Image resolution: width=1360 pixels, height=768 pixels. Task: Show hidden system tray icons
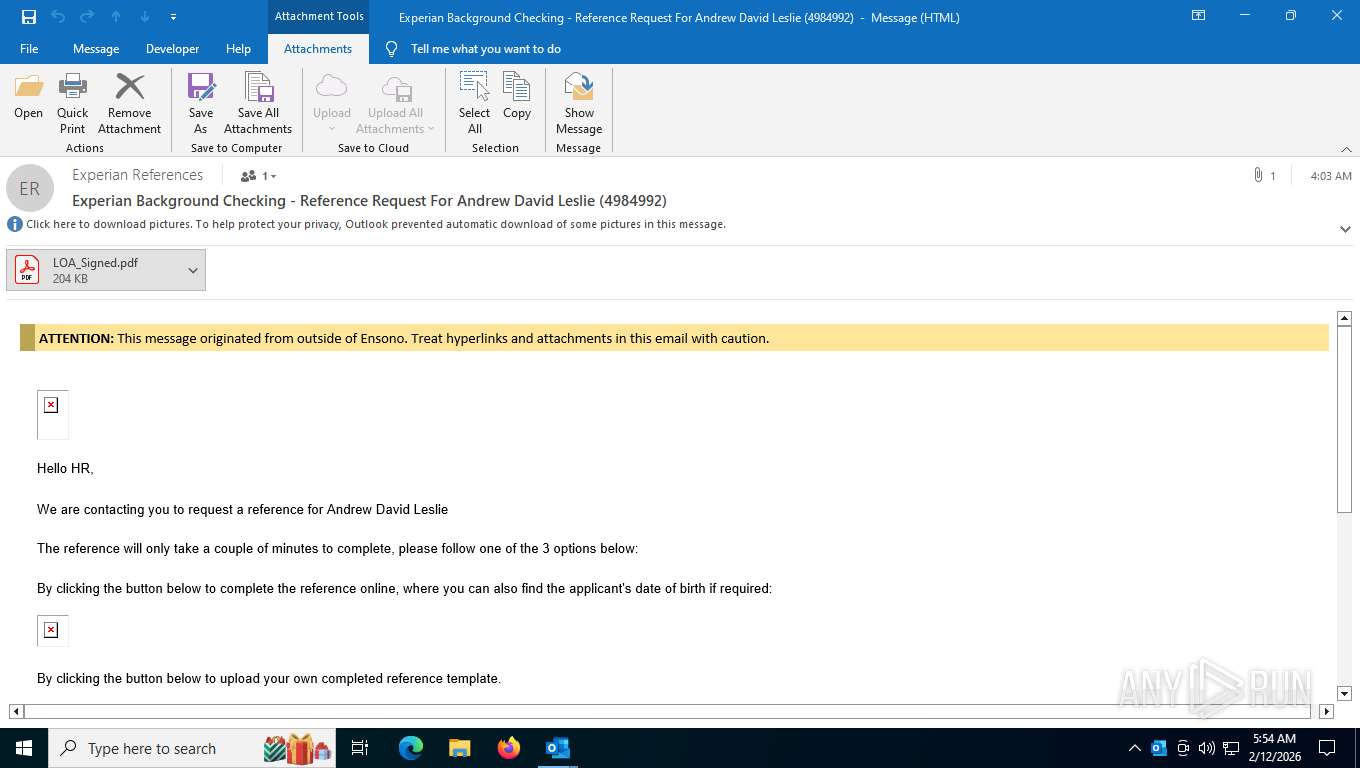coord(1134,748)
